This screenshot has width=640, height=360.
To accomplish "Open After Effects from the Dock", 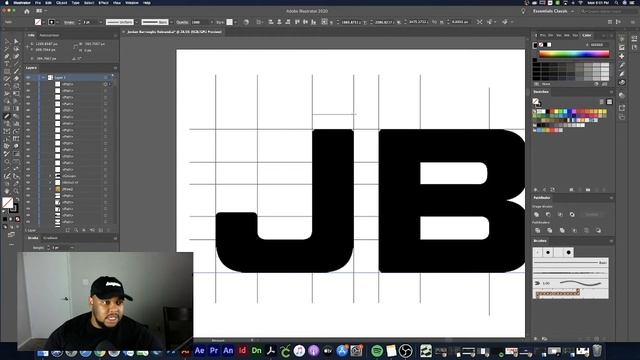I will tap(200, 350).
